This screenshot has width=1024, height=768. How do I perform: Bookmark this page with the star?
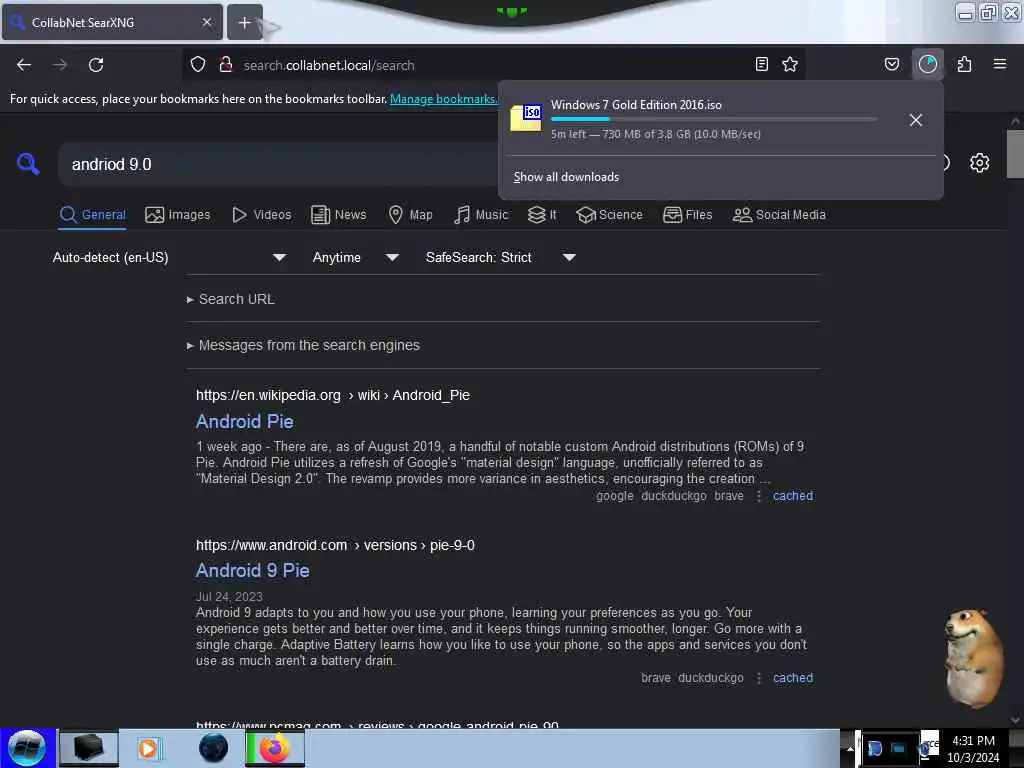tap(790, 65)
